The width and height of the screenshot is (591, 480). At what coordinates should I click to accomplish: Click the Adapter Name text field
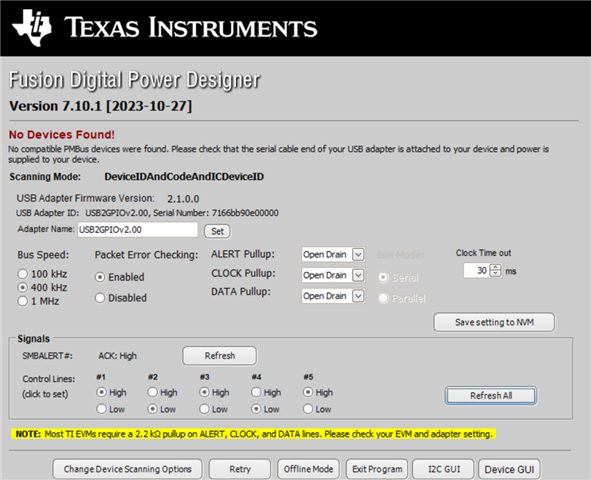tap(138, 229)
